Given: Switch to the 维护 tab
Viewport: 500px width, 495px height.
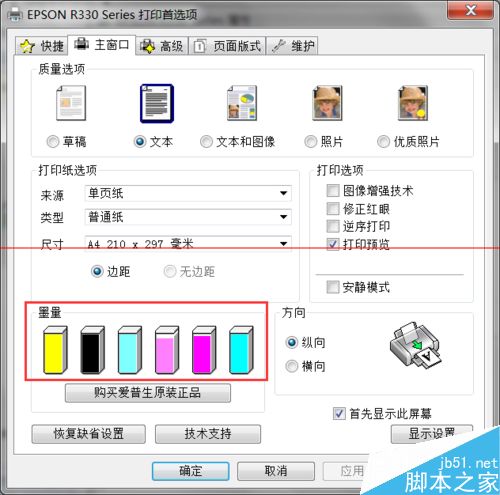Looking at the screenshot, I should [x=292, y=46].
